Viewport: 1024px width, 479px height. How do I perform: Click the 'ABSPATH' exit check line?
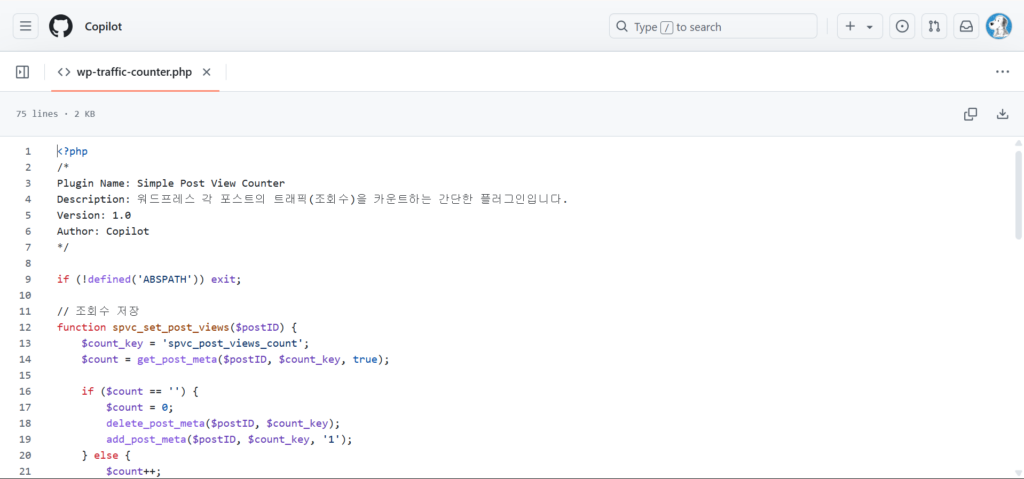pos(149,279)
